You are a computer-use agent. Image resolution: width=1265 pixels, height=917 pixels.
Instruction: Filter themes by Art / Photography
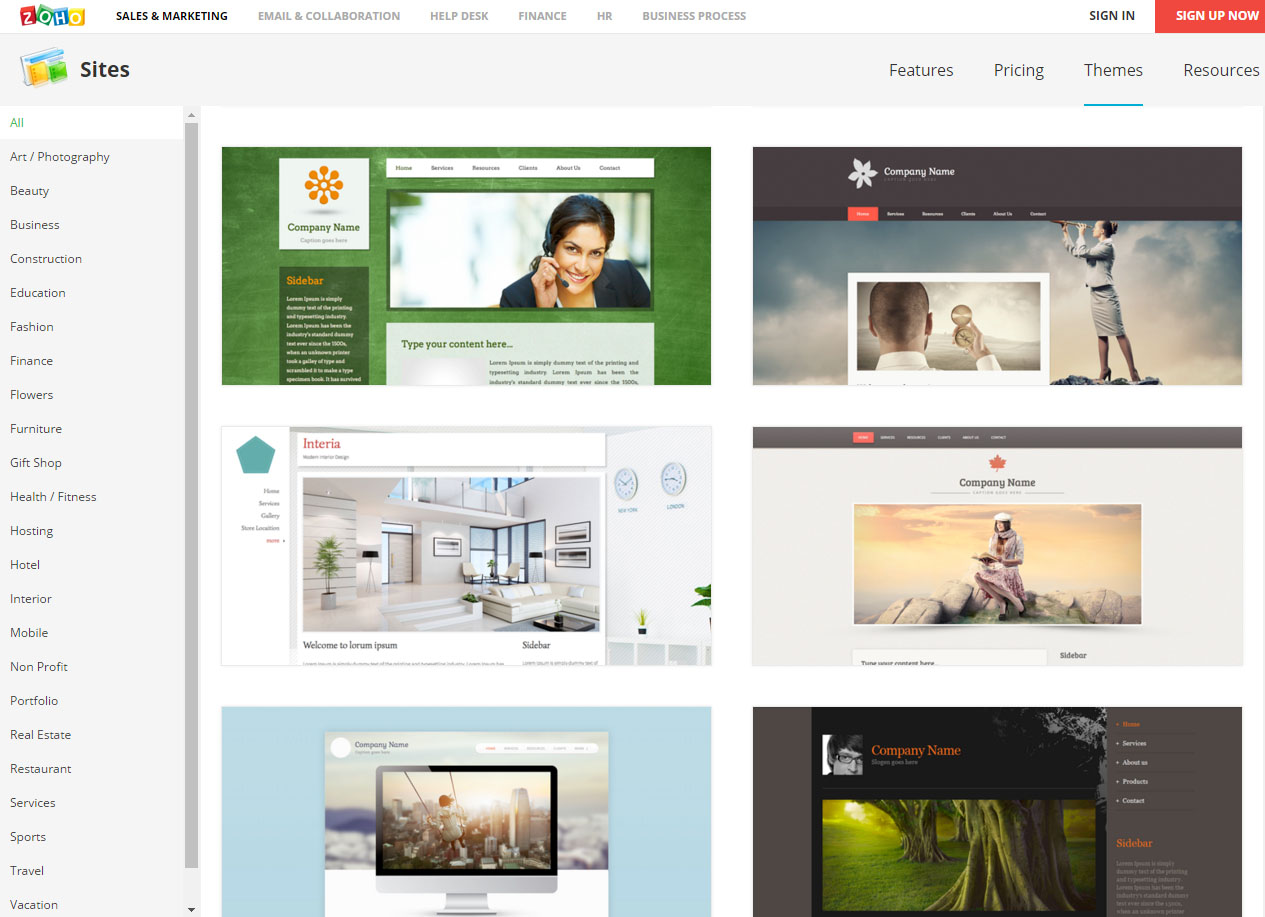60,157
